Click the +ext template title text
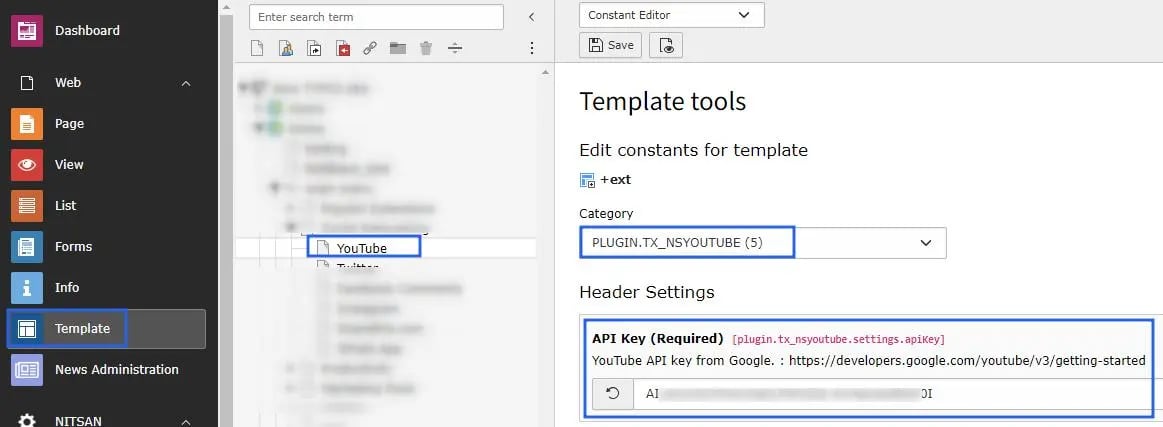 point(616,180)
